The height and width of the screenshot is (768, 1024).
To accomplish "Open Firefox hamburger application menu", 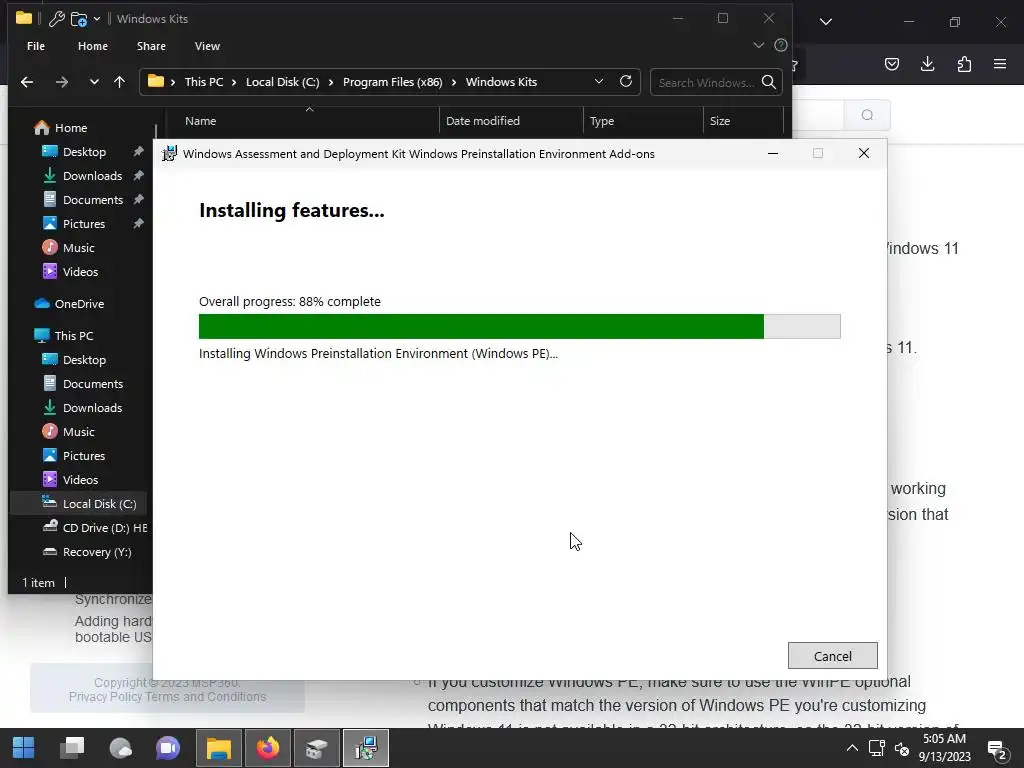I will [1000, 63].
